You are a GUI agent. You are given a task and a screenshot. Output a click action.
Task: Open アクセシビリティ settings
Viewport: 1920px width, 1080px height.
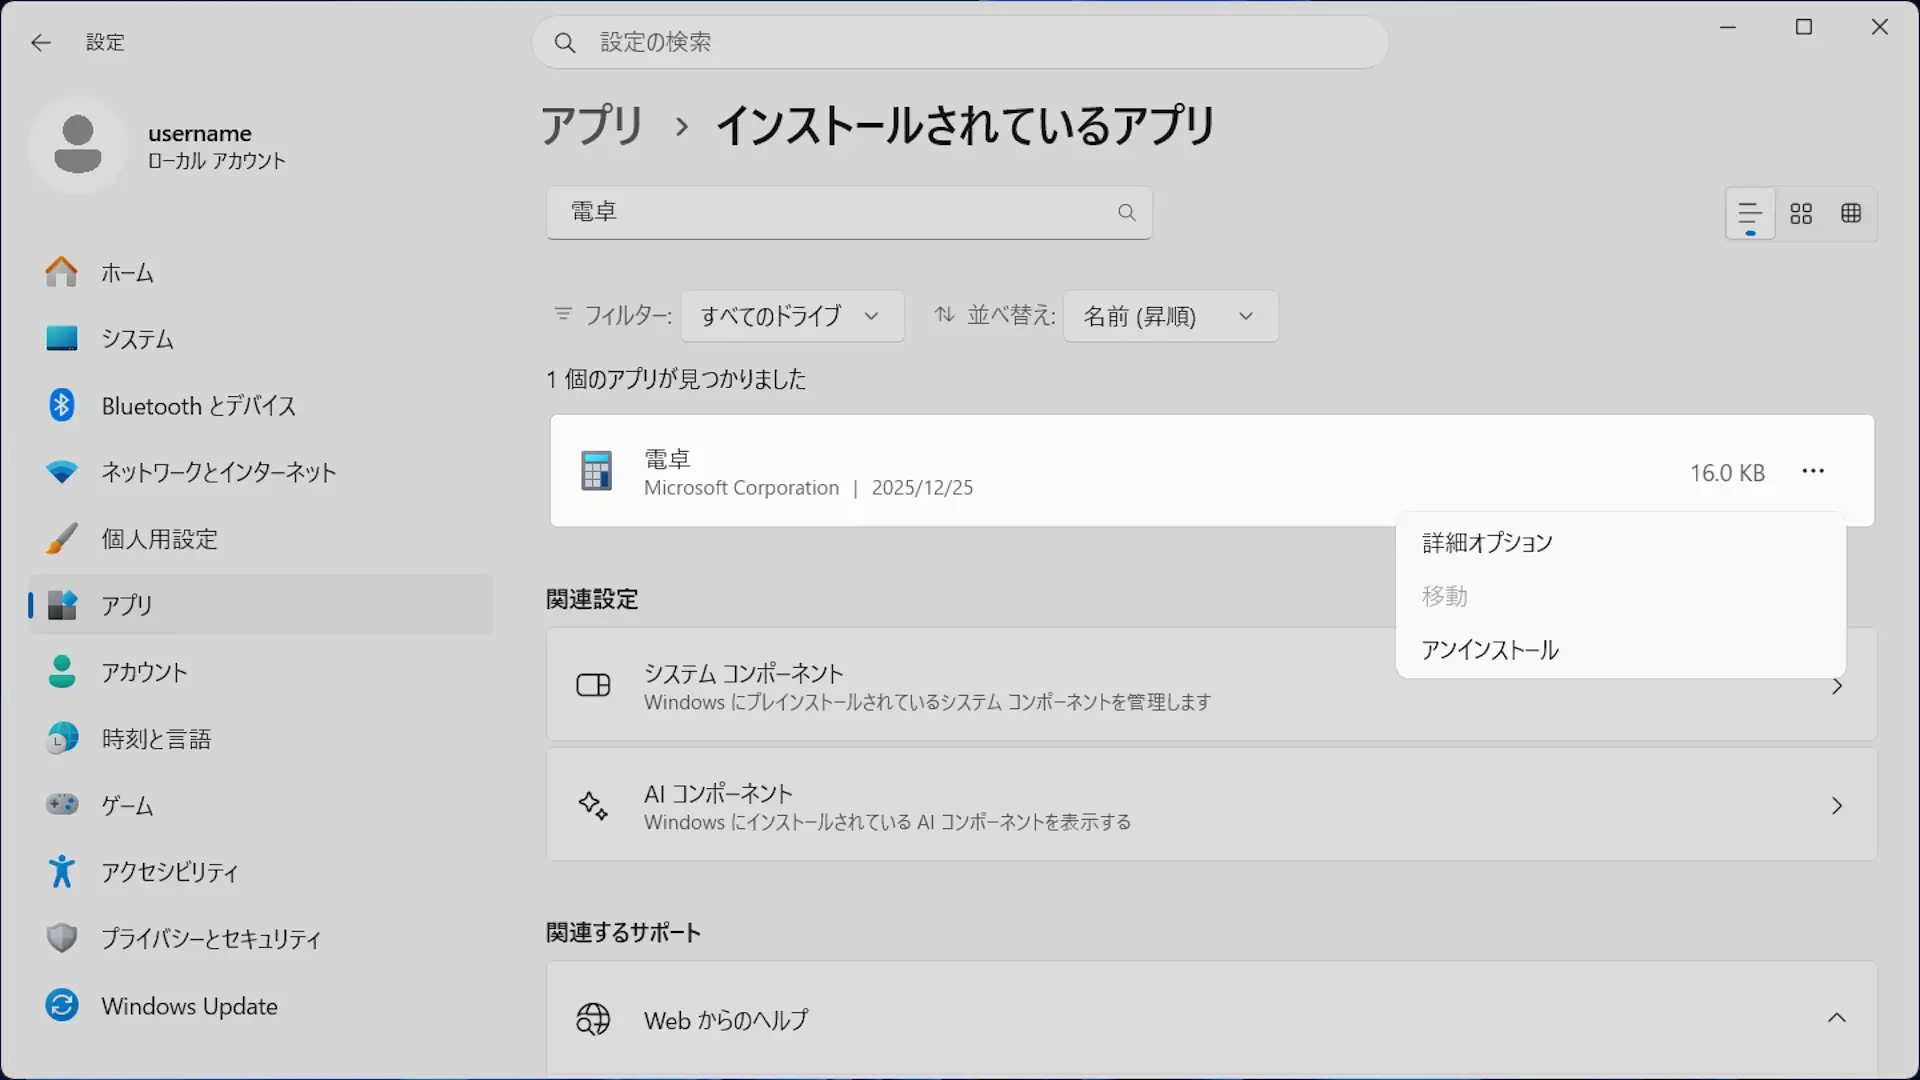260,872
